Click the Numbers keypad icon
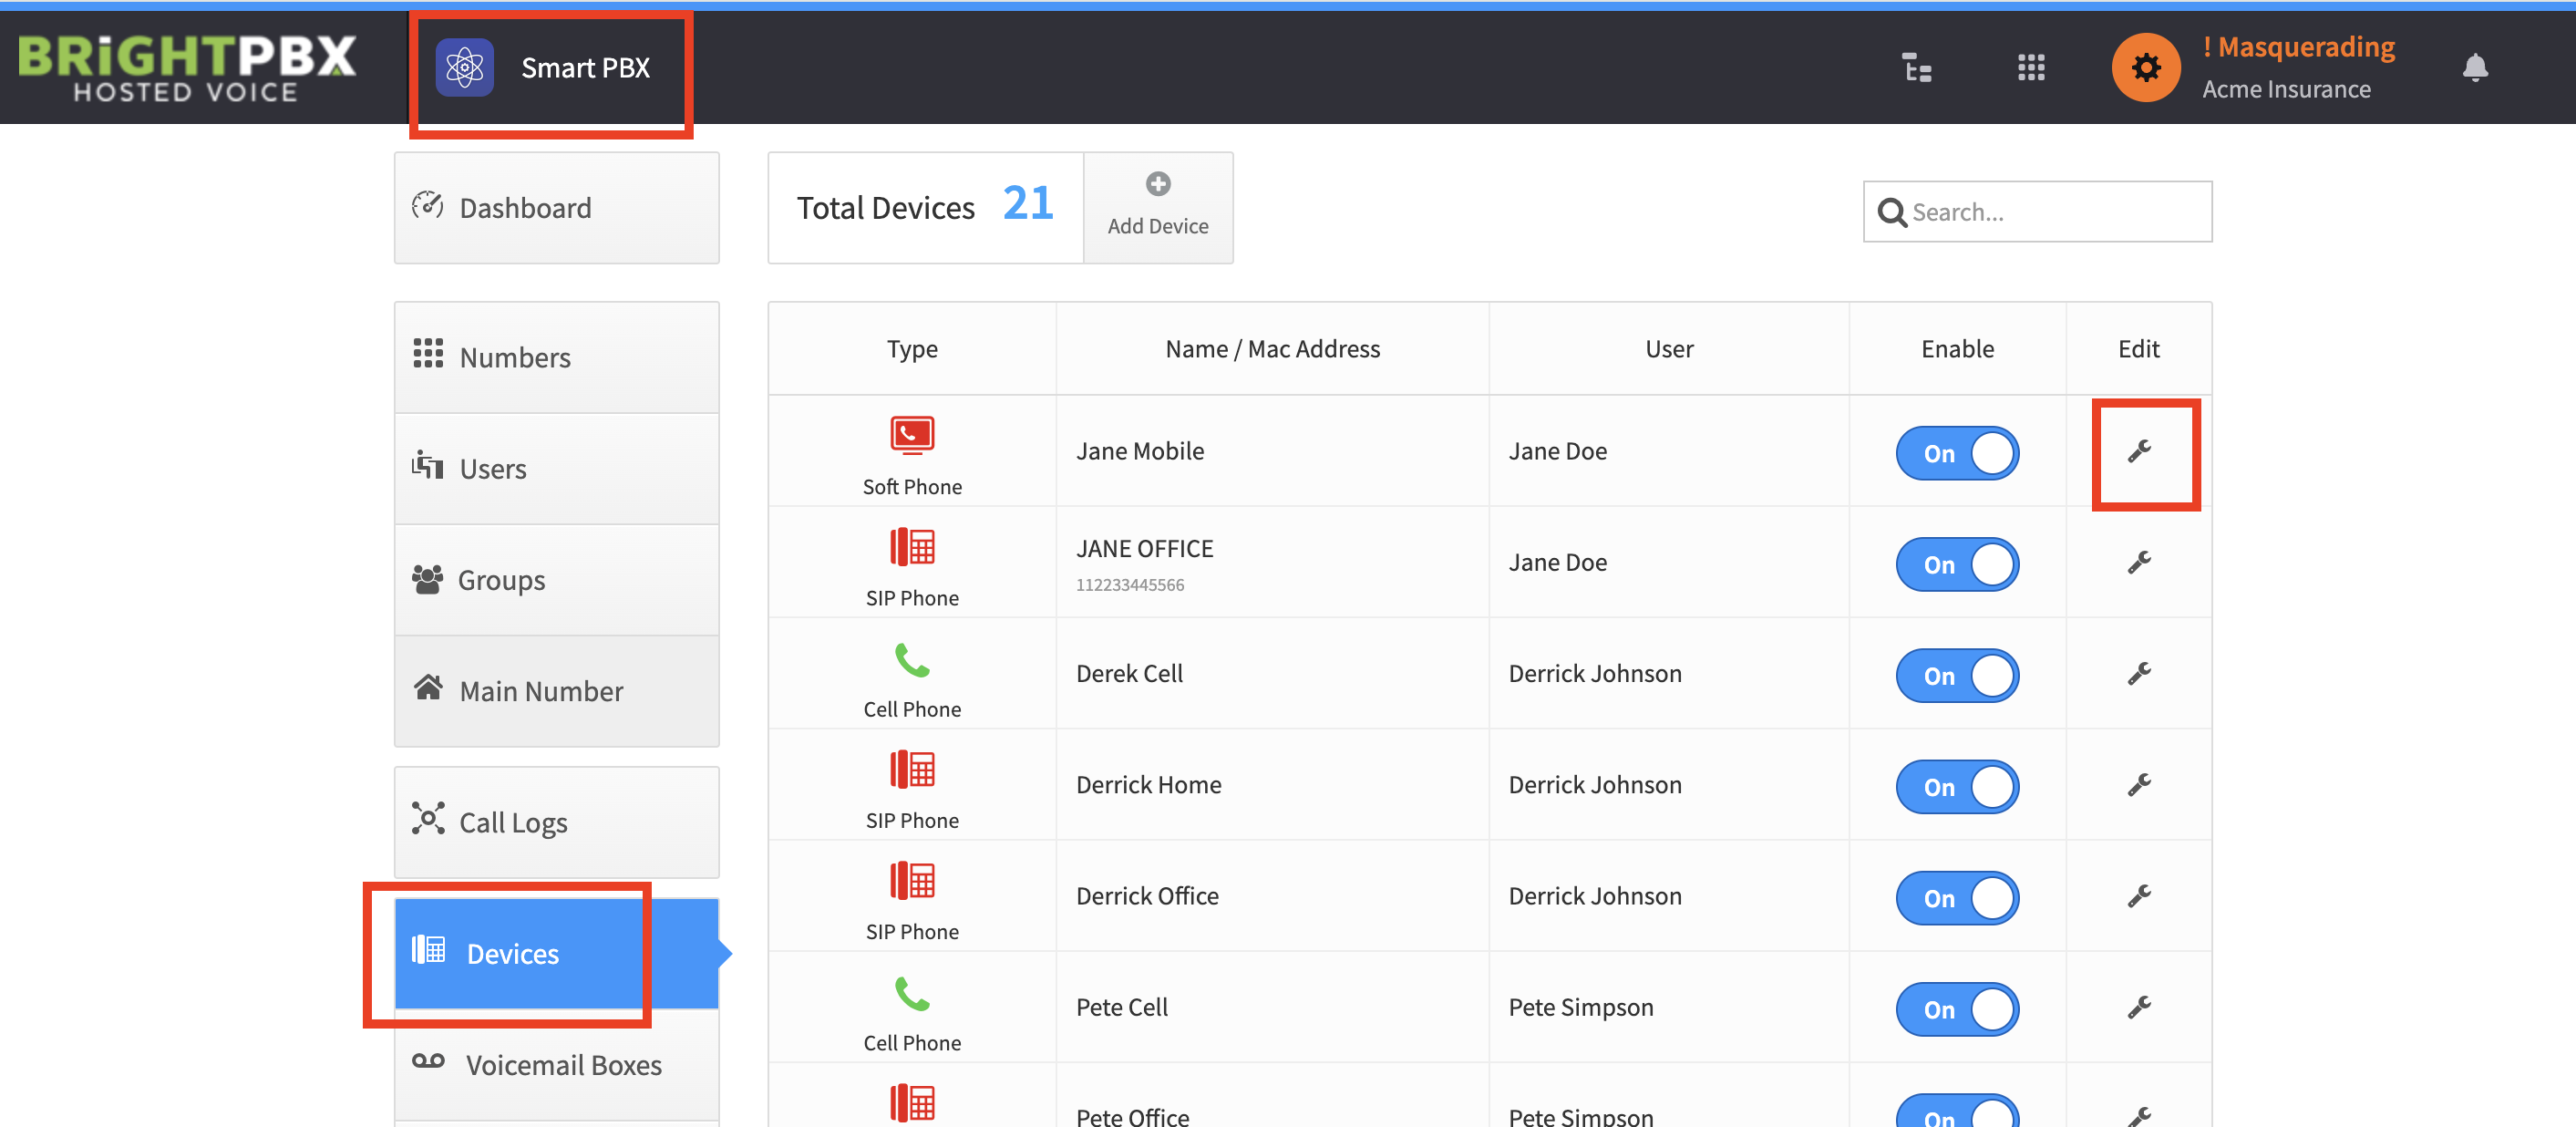The image size is (2576, 1127). click(428, 353)
